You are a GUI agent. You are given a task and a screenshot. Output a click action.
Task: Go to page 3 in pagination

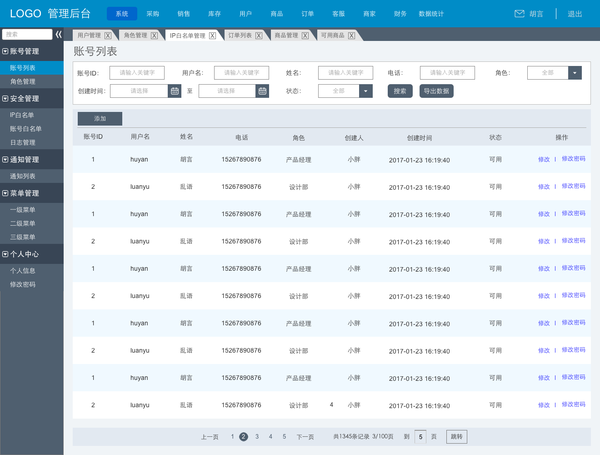(x=257, y=437)
